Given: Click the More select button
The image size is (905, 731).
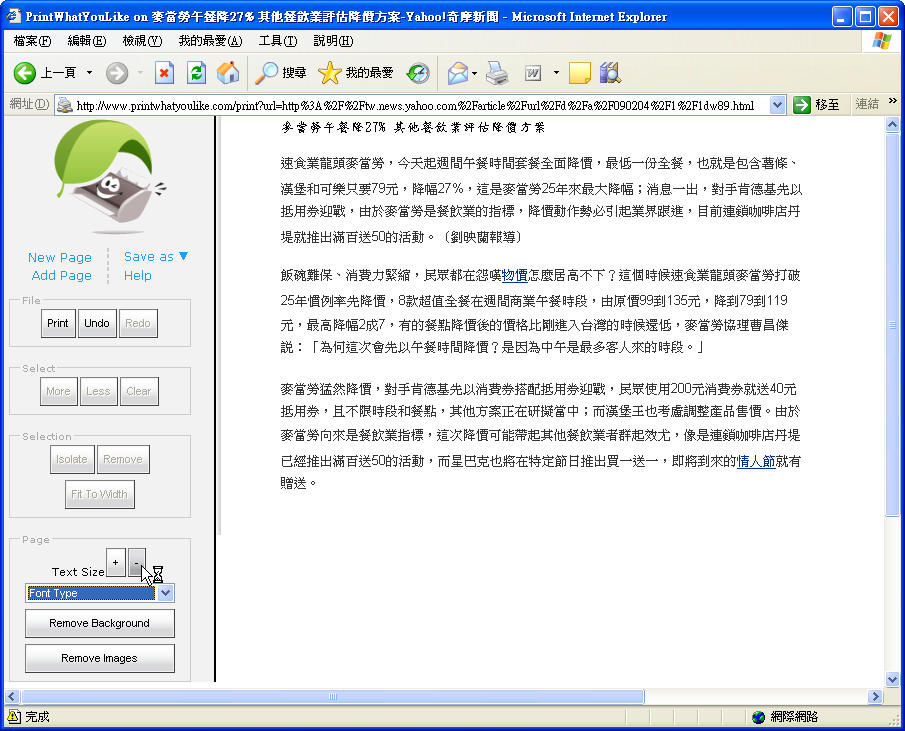Looking at the screenshot, I should (x=58, y=391).
